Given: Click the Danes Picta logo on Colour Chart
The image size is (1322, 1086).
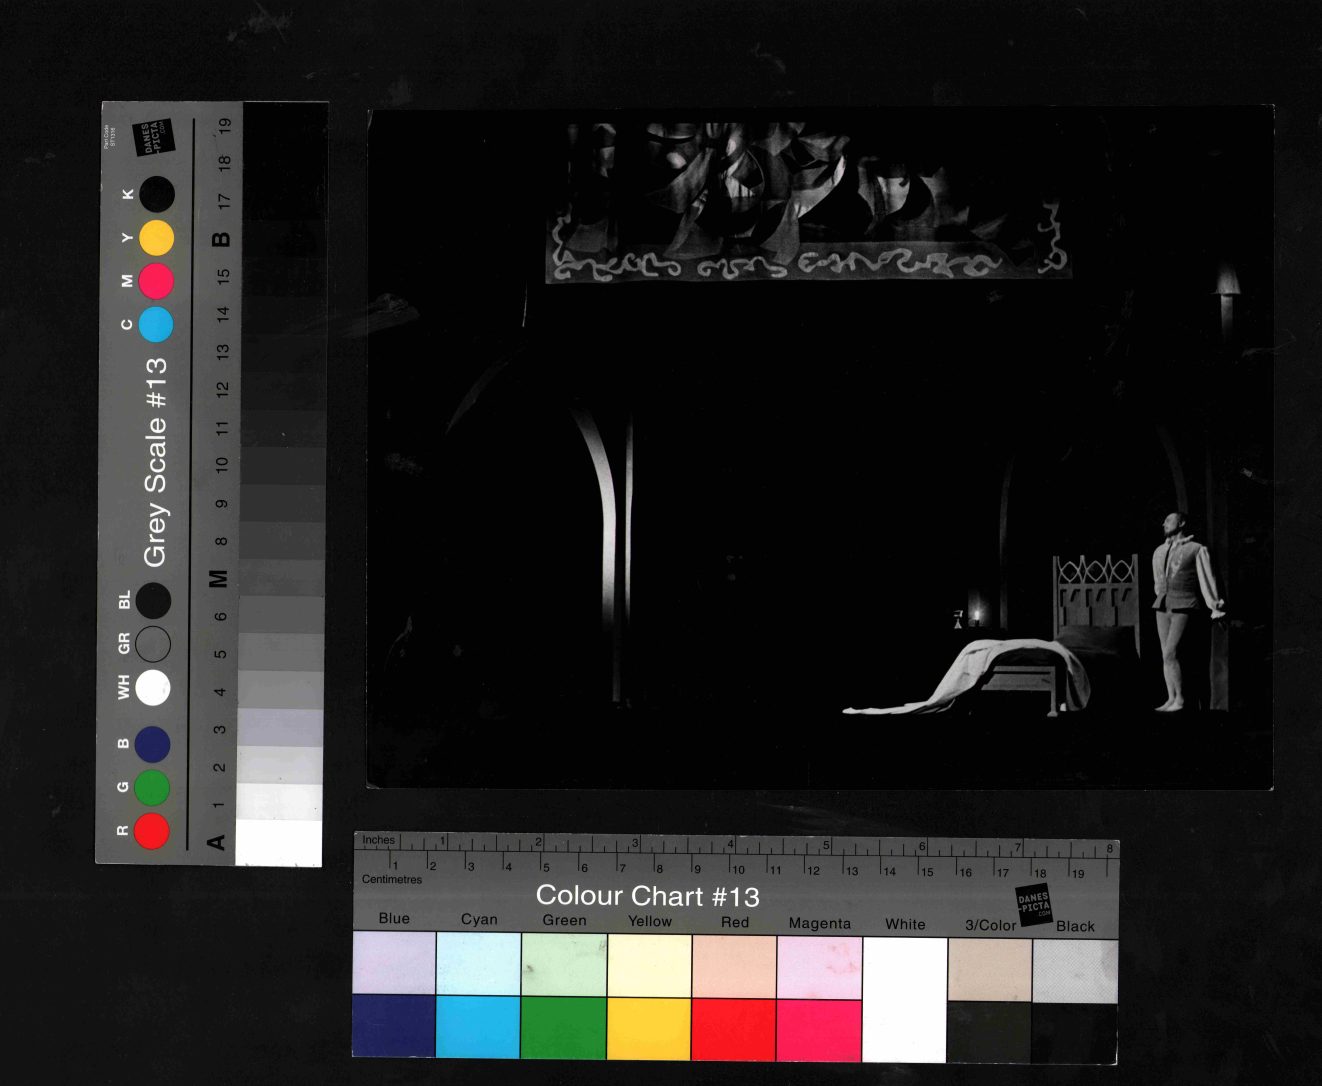Looking at the screenshot, I should tap(1033, 904).
